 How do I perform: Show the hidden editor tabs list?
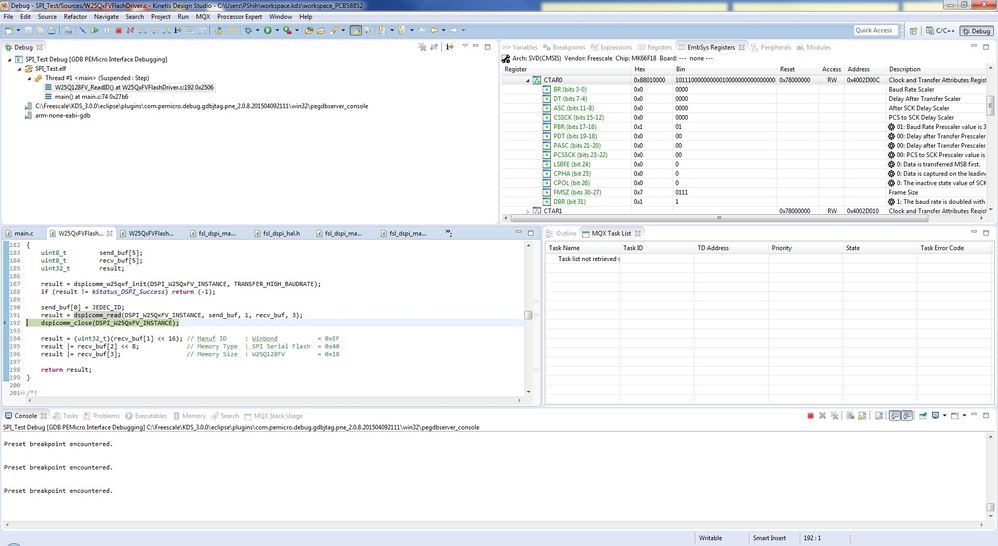point(449,234)
